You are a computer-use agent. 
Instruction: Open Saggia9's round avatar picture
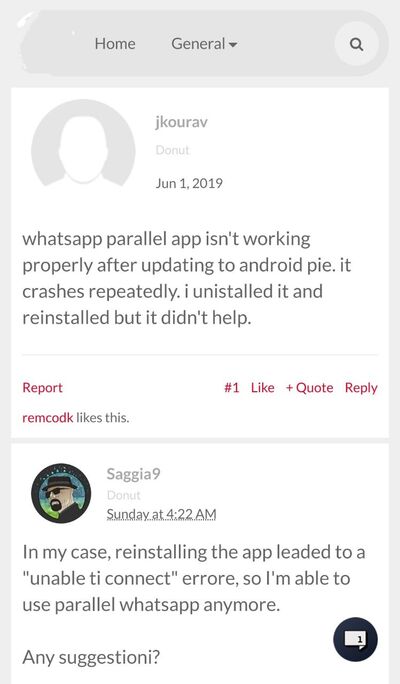pyautogui.click(x=61, y=493)
